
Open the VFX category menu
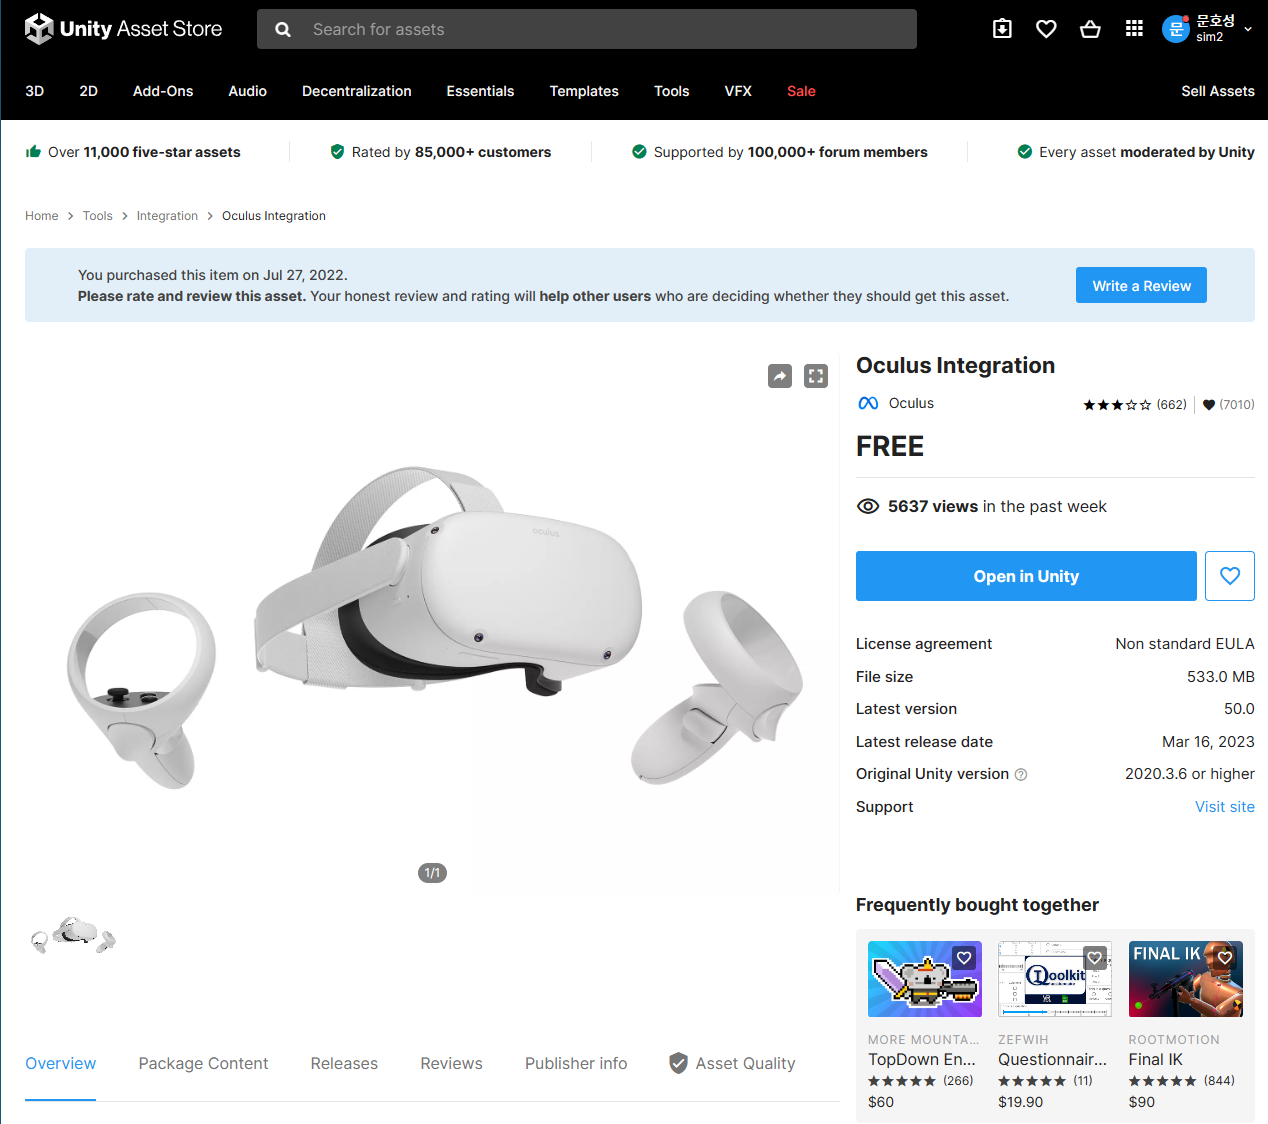(738, 91)
